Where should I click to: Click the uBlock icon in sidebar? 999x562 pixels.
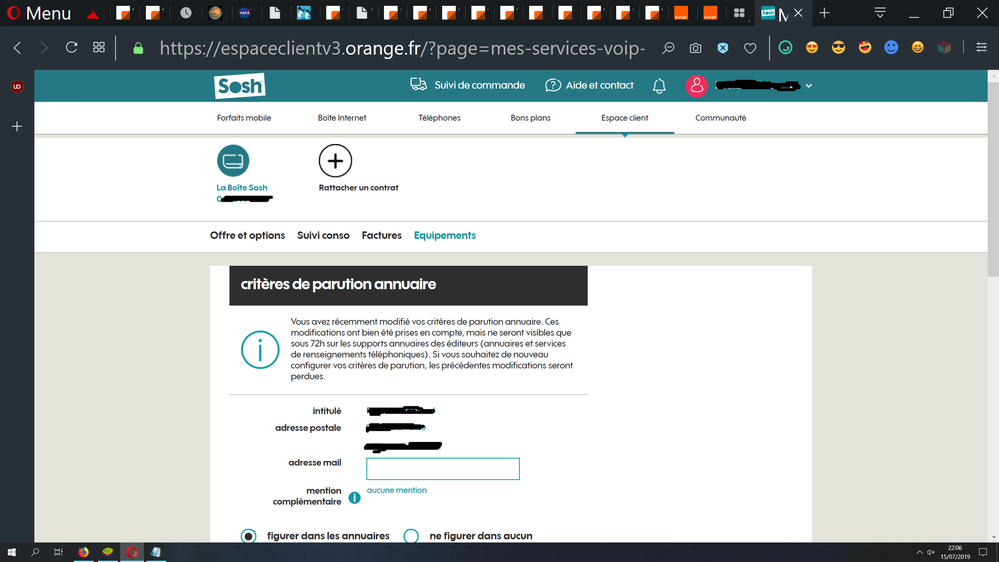pyautogui.click(x=17, y=87)
